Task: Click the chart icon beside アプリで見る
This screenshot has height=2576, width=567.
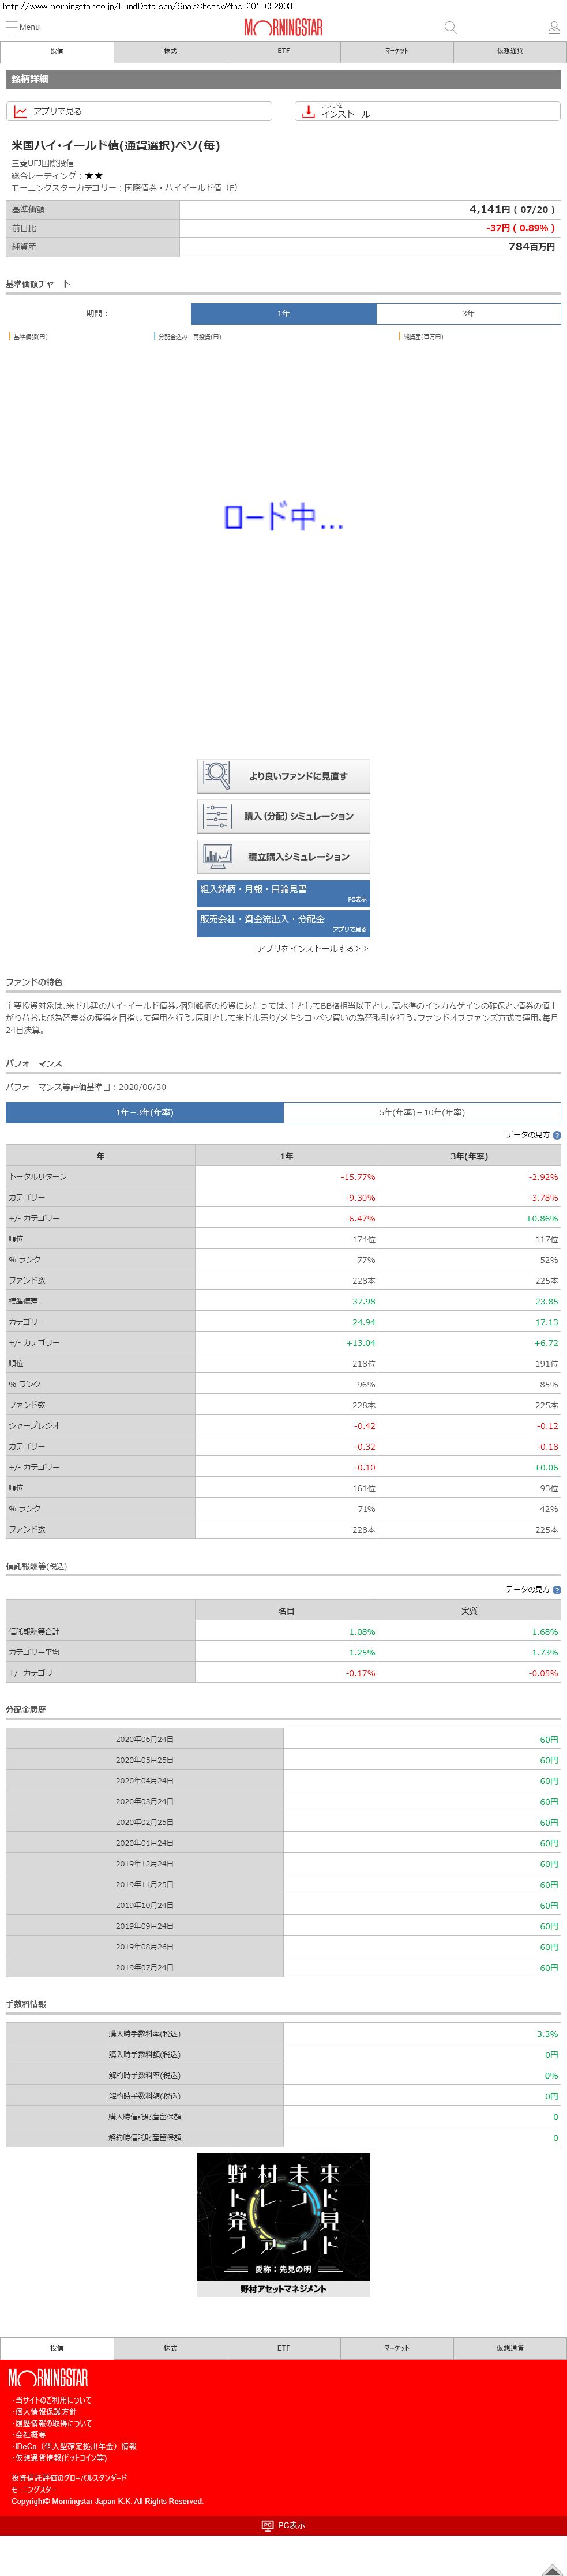Action: pos(20,112)
